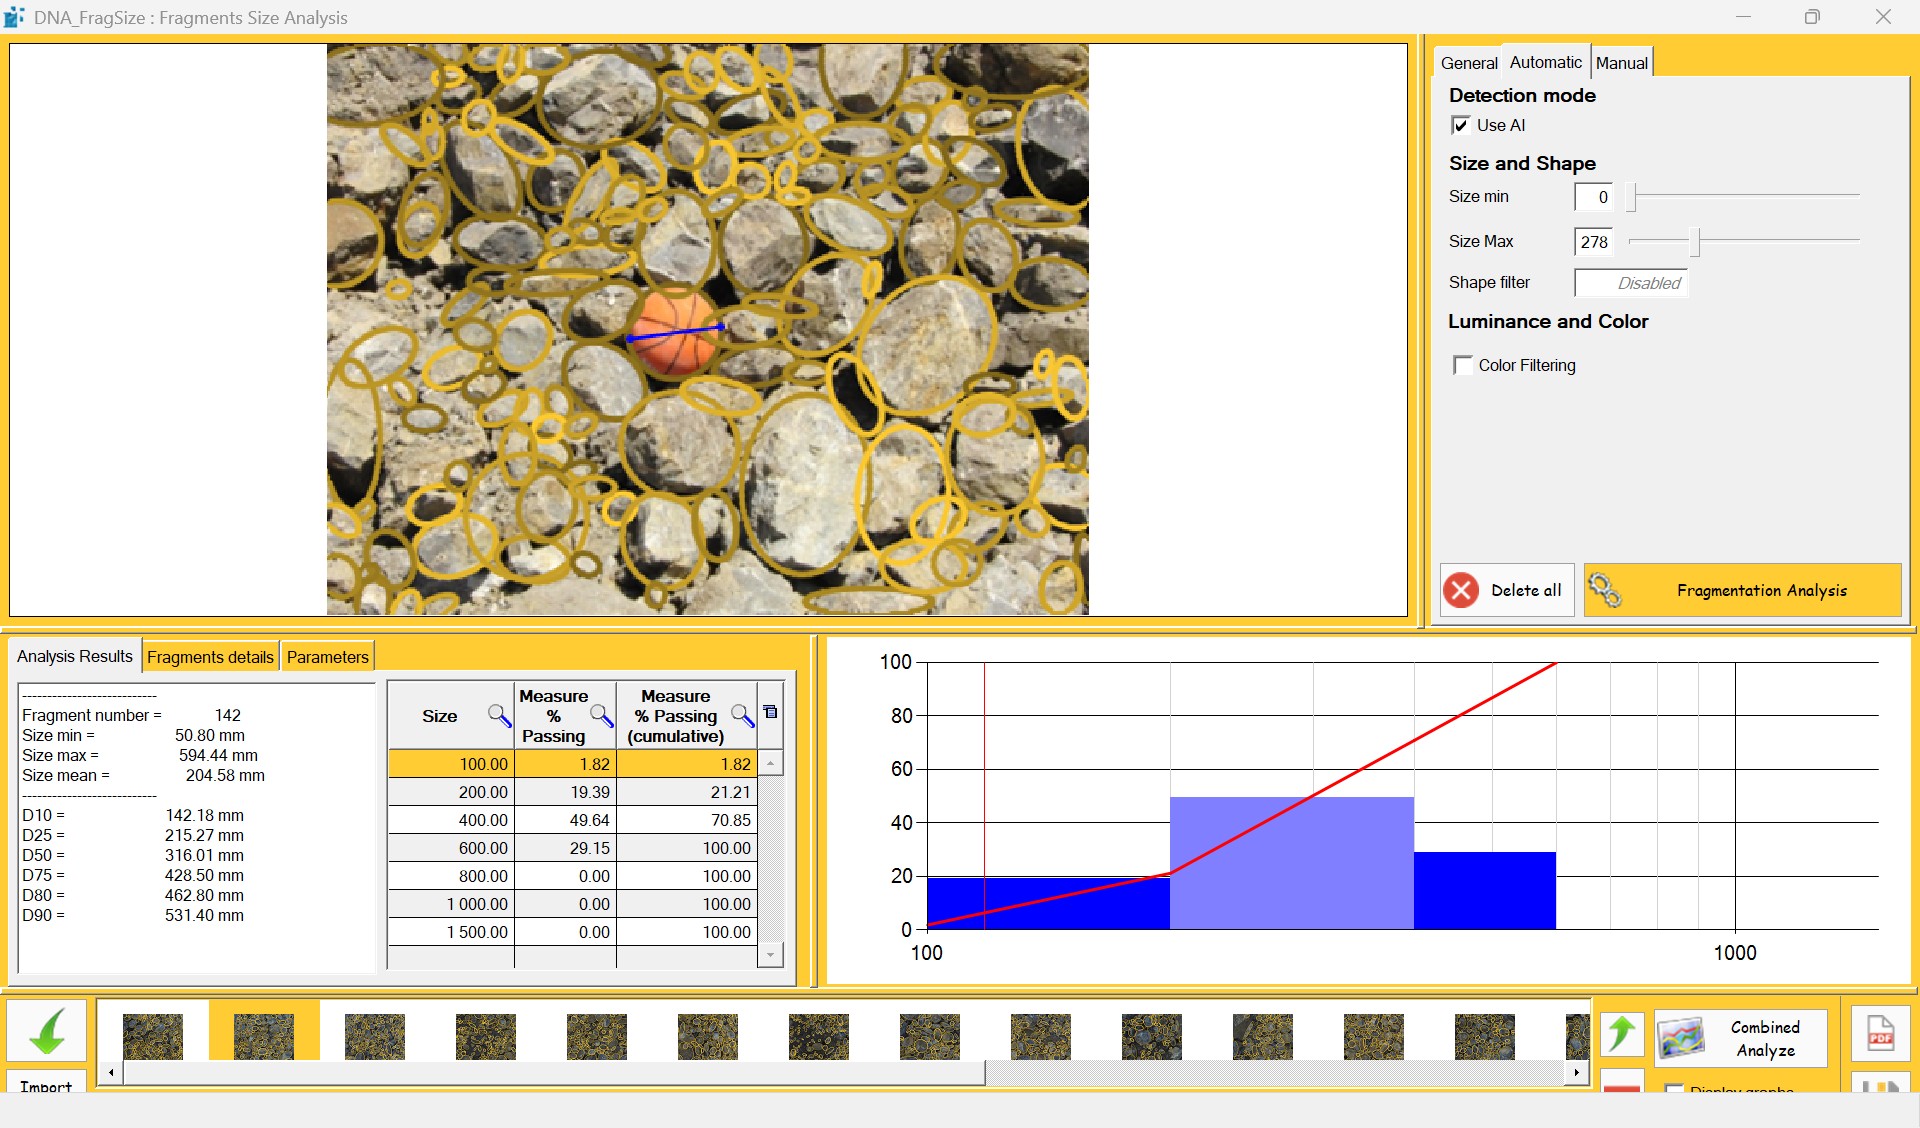
Task: Click the Combined Analyze button
Action: [x=1741, y=1038]
